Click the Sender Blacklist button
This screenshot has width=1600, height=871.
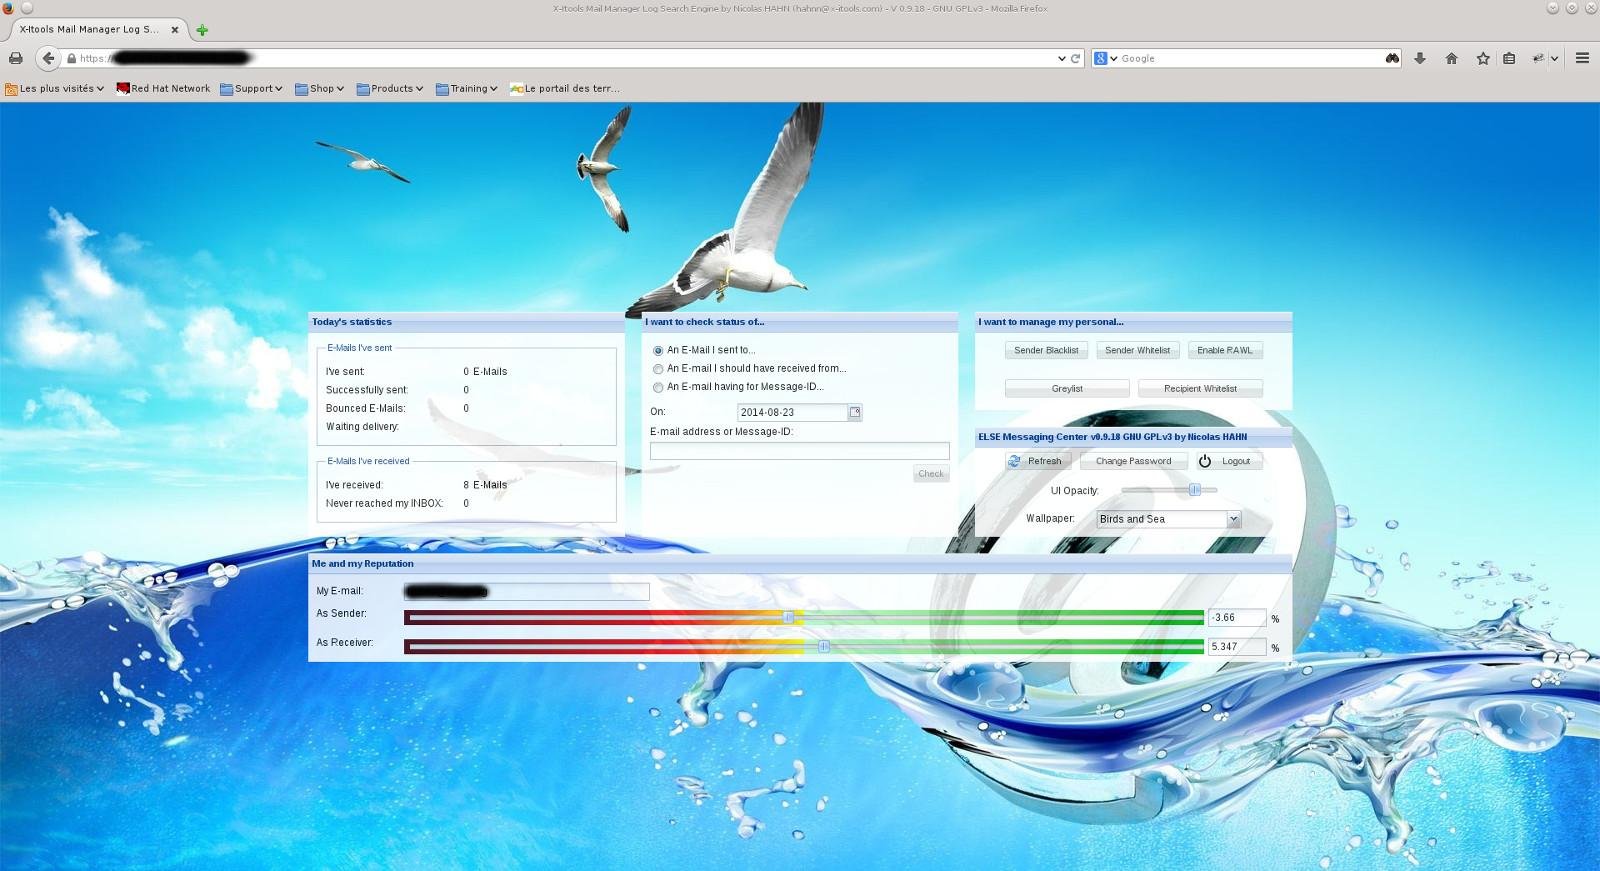[1046, 350]
